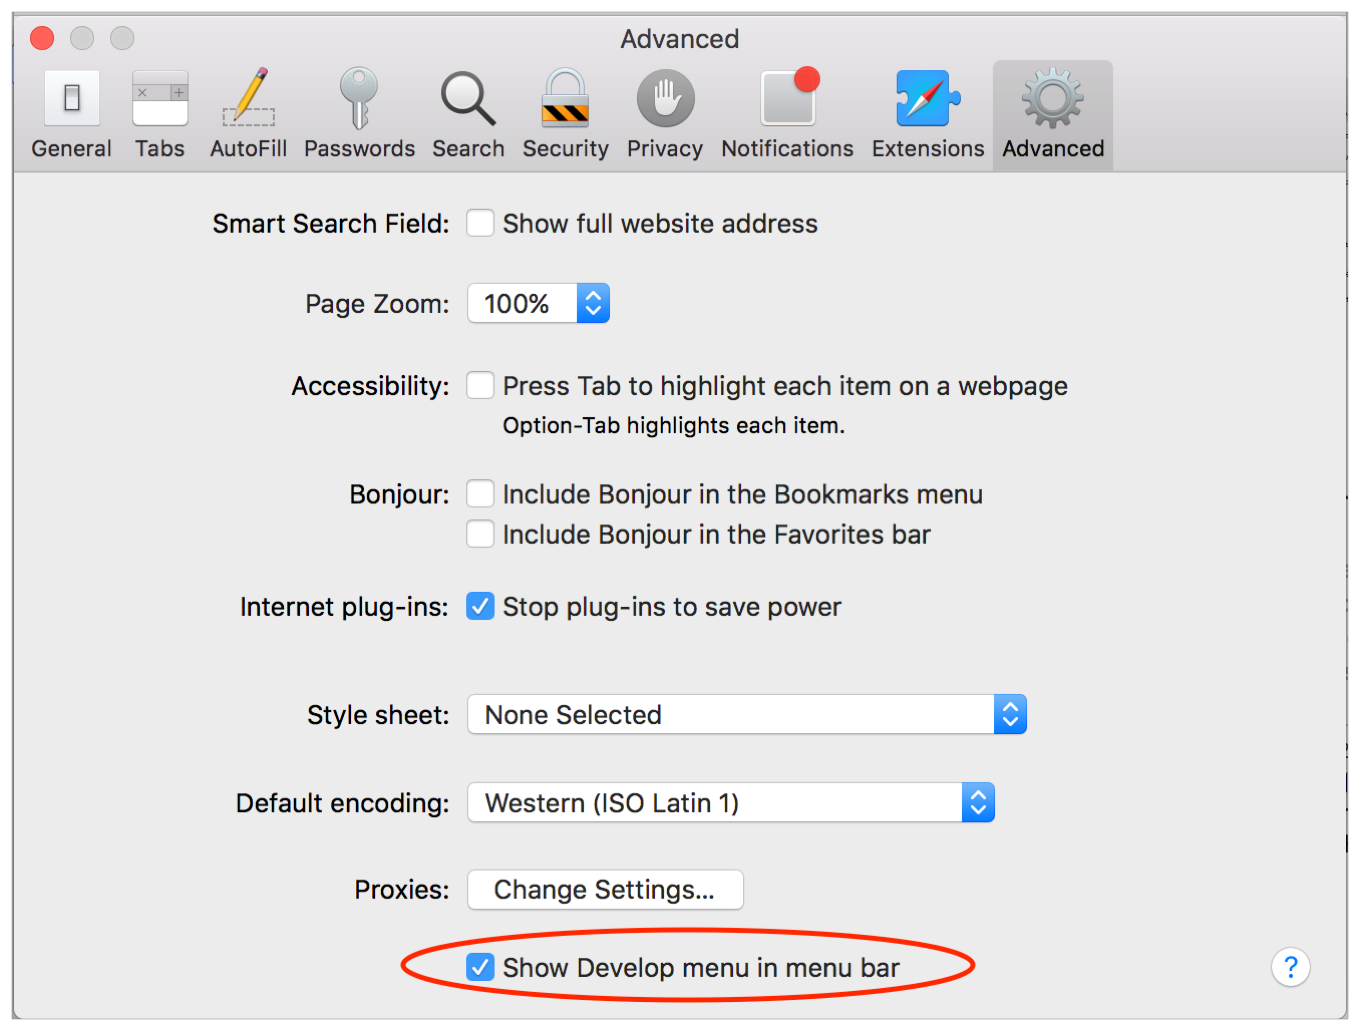The height and width of the screenshot is (1031, 1360).
Task: Disable Stop plug-ins to save power
Action: (481, 606)
